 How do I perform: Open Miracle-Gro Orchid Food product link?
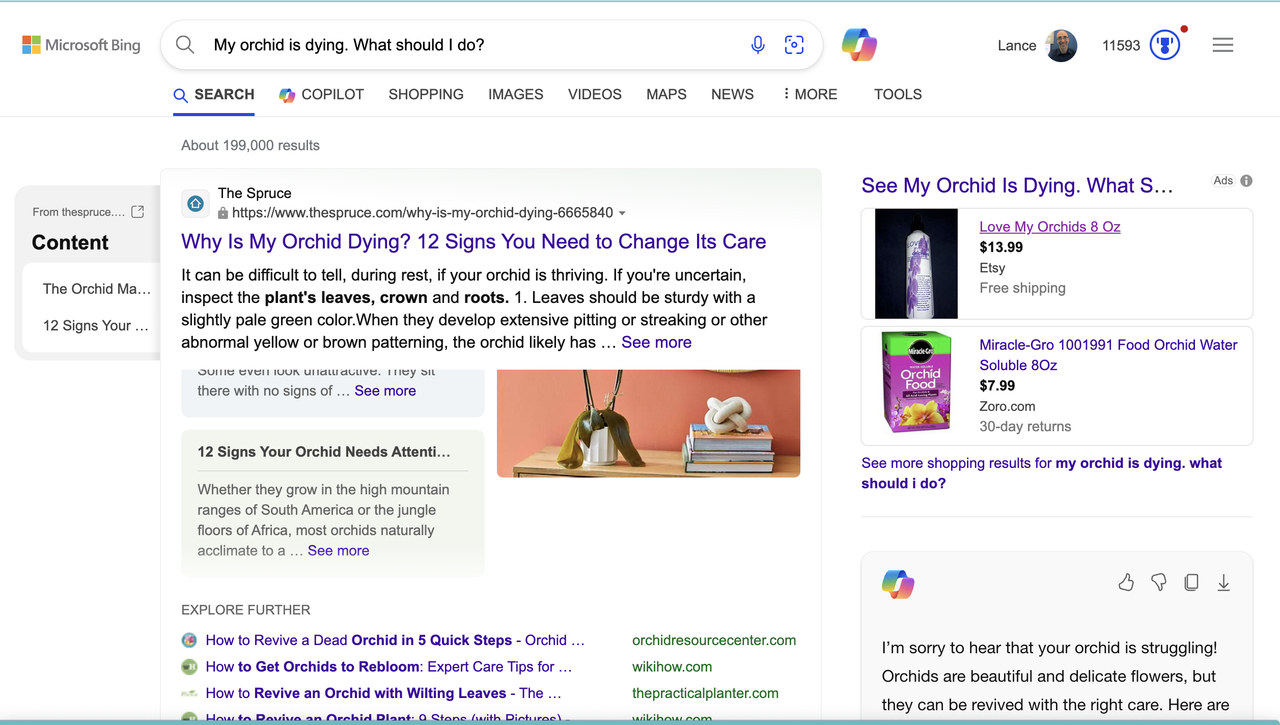pyautogui.click(x=1108, y=355)
